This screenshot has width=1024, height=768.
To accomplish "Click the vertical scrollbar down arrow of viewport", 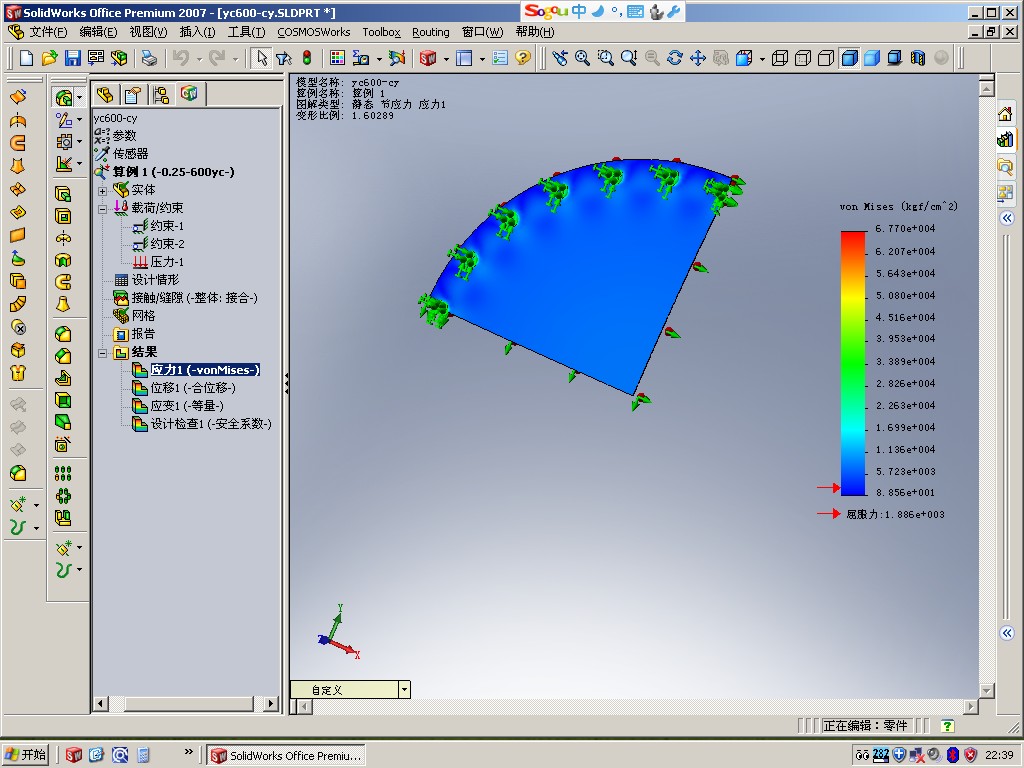I will point(987,690).
